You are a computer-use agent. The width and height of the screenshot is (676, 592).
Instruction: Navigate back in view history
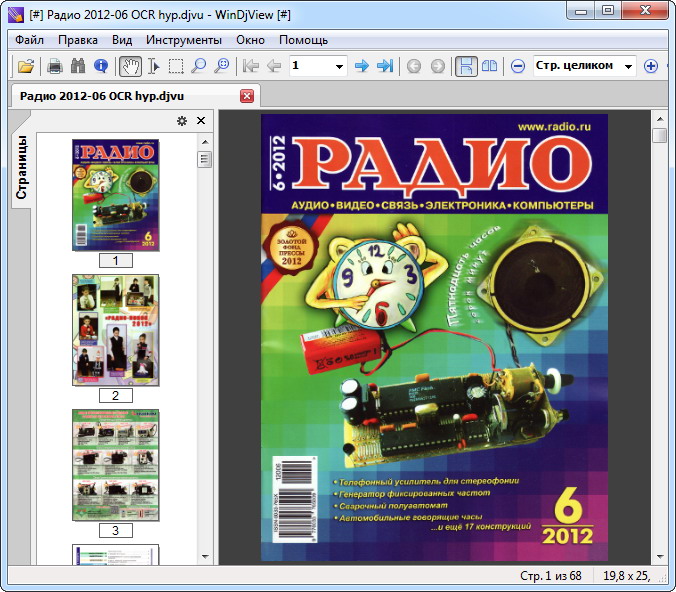(414, 66)
